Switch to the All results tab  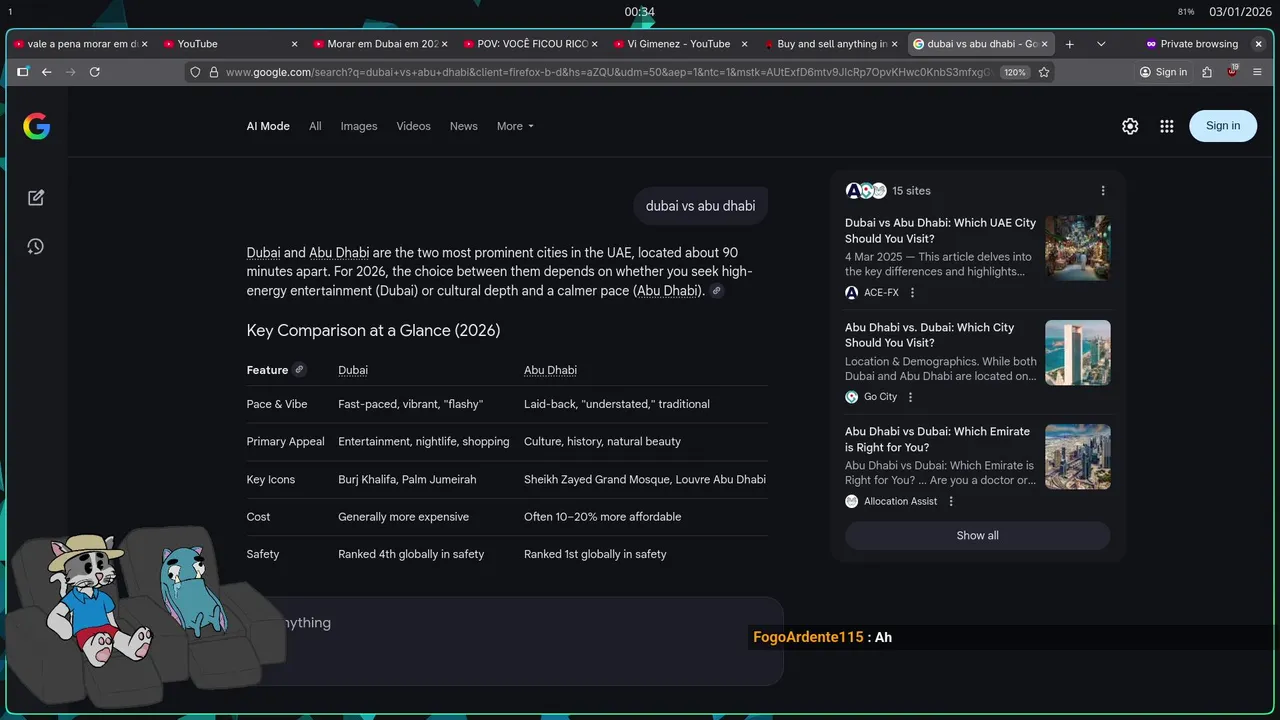click(x=315, y=126)
